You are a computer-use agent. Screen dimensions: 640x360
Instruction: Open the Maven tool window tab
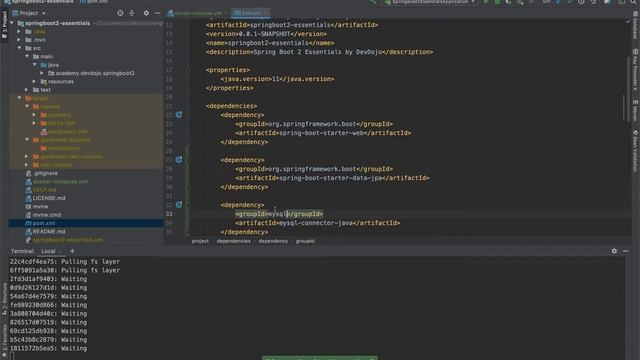pos(636,110)
